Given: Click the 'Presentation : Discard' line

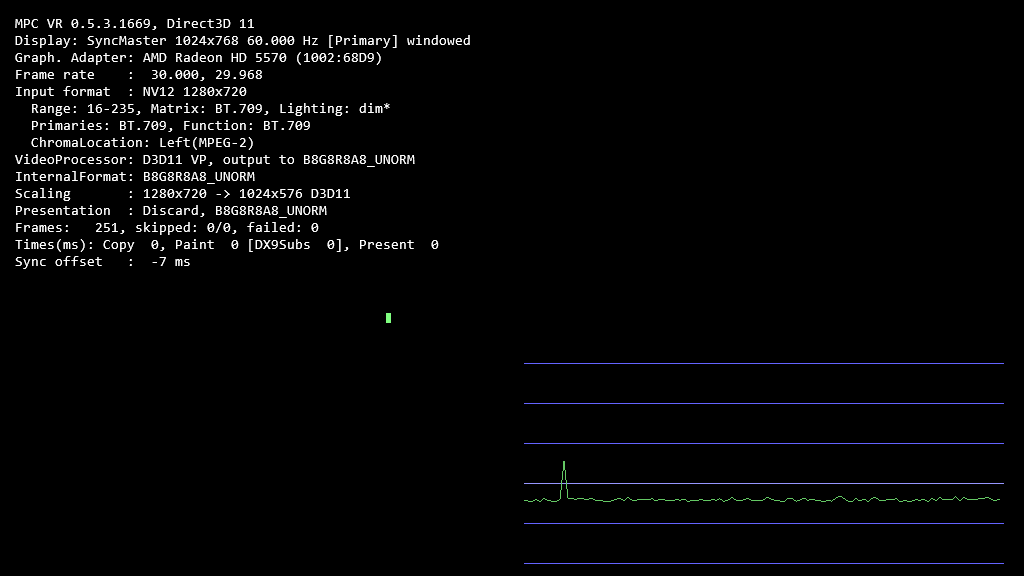Looking at the screenshot, I should [170, 211].
